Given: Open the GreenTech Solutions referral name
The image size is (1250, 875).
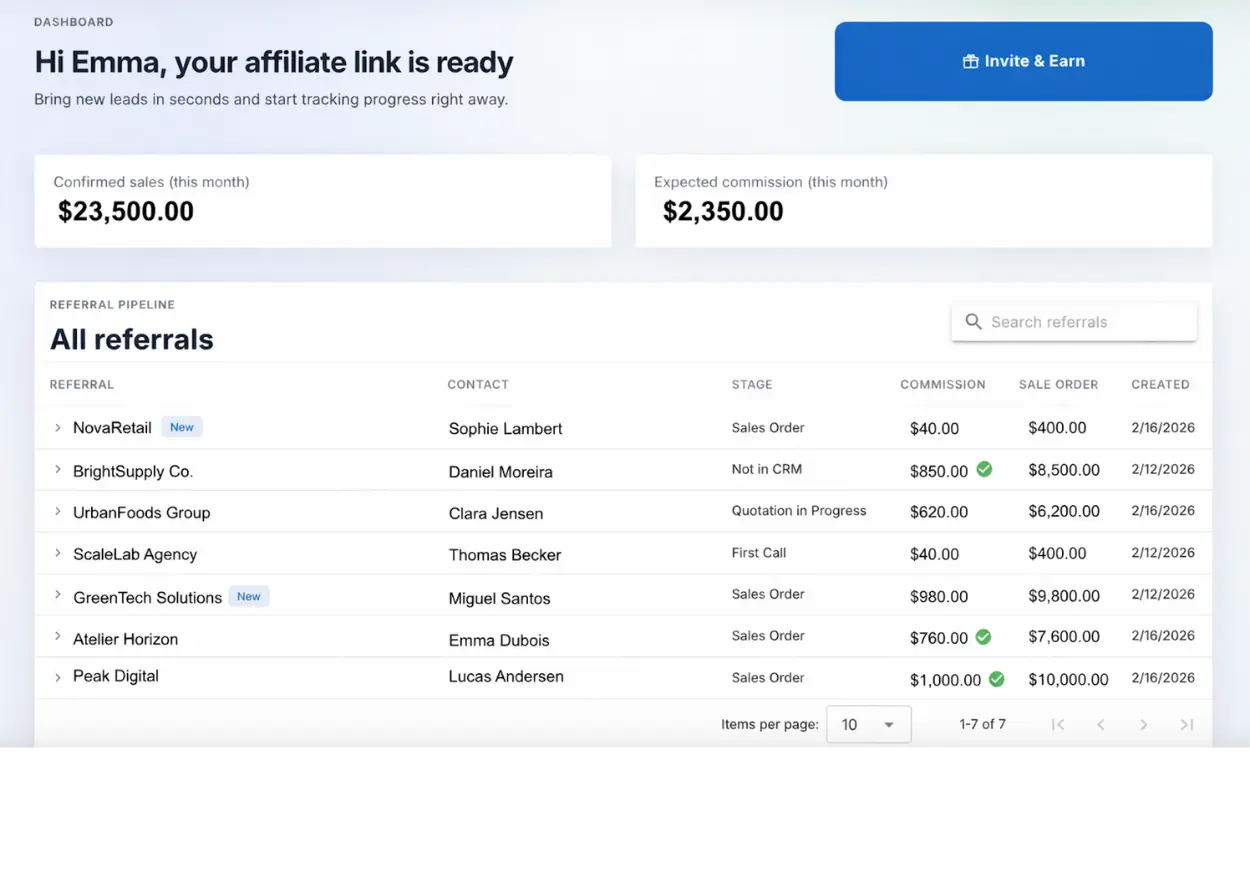Looking at the screenshot, I should click(147, 598).
